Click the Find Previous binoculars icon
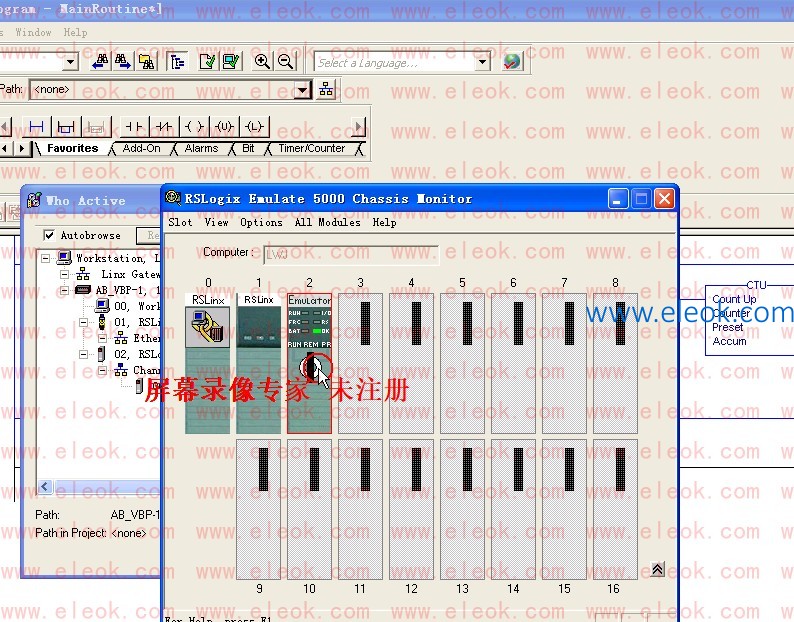The height and width of the screenshot is (622, 794). [x=100, y=62]
